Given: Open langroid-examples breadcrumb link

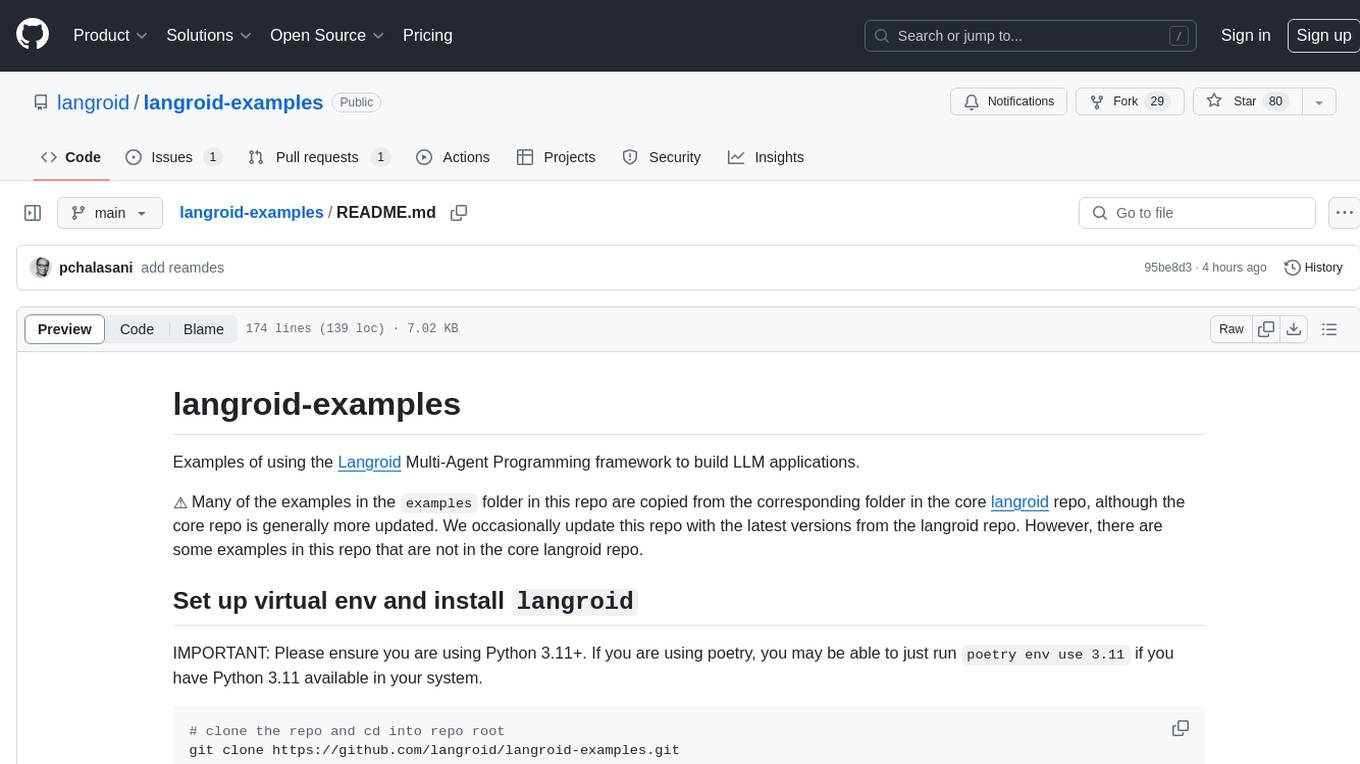Looking at the screenshot, I should [251, 212].
